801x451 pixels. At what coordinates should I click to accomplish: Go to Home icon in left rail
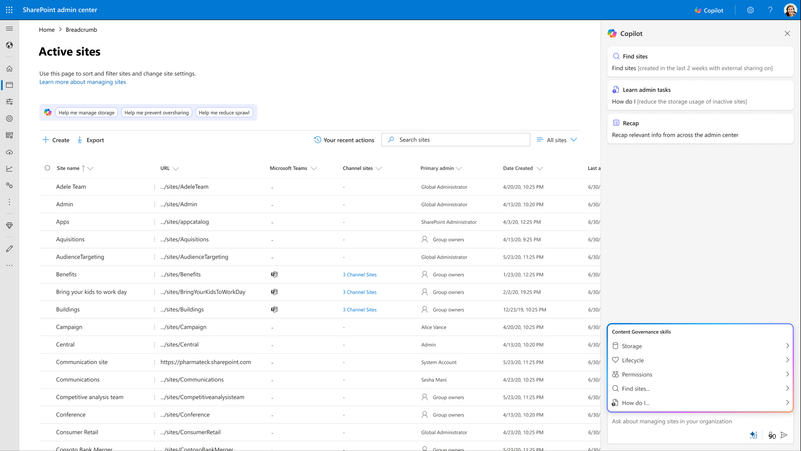coord(9,68)
